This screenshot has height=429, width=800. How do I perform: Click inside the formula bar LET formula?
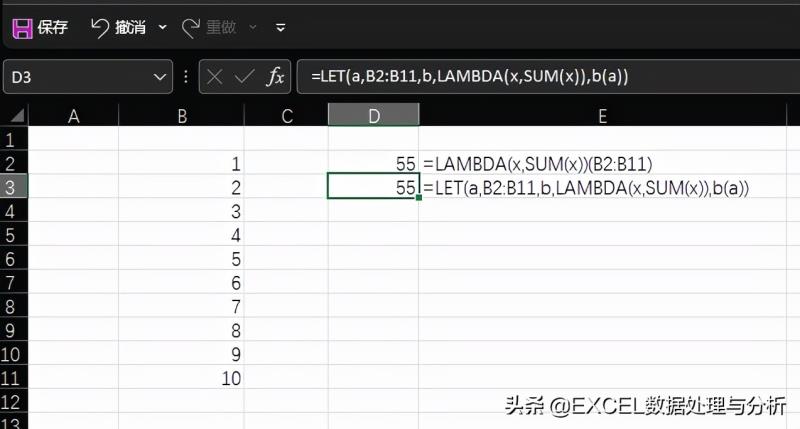tap(469, 77)
